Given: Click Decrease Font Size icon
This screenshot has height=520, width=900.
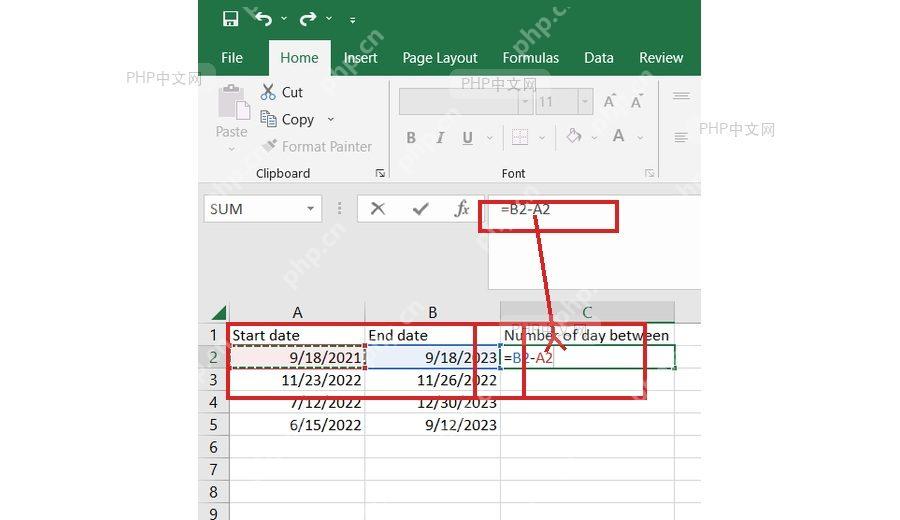Looking at the screenshot, I should tap(636, 102).
